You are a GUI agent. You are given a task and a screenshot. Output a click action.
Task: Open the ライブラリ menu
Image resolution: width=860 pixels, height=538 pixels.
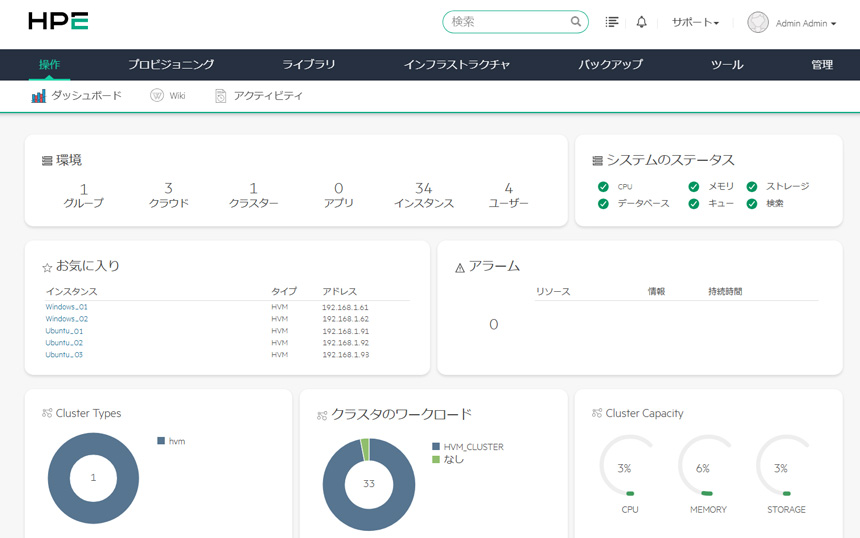point(309,65)
